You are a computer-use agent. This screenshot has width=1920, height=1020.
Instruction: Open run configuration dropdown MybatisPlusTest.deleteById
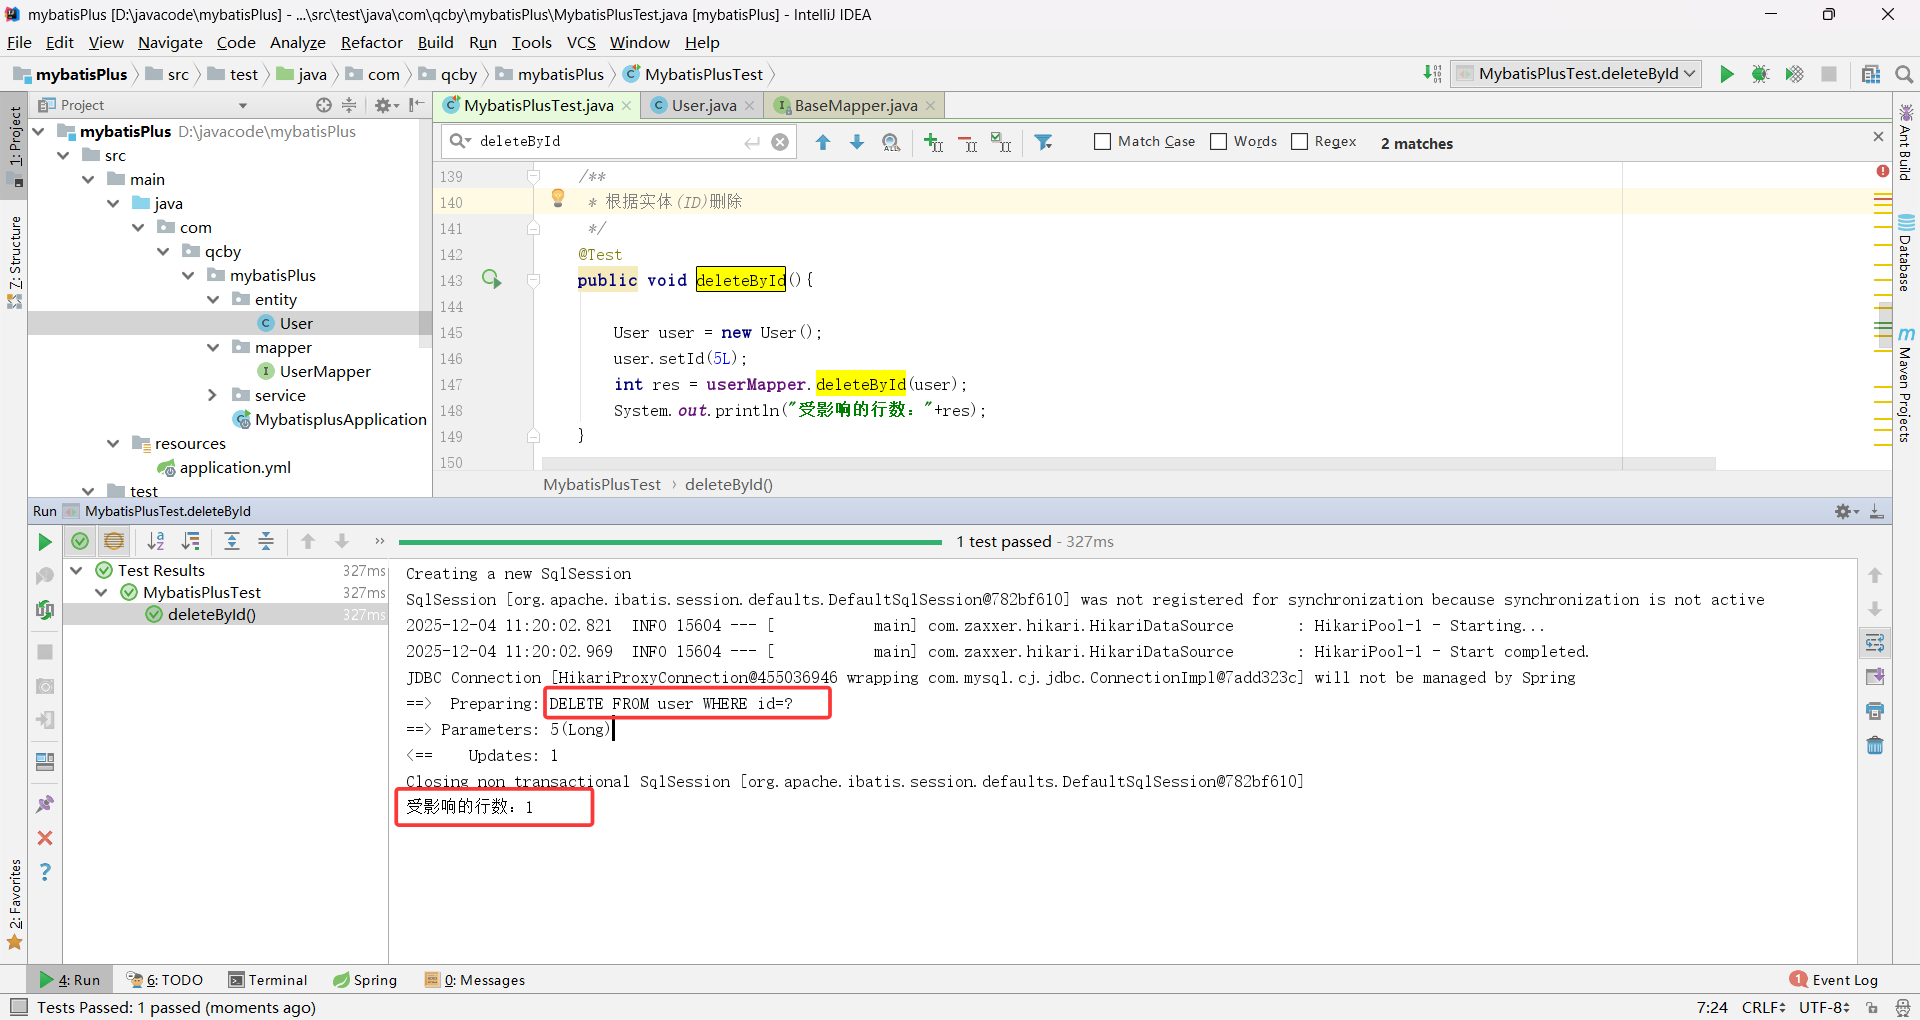pyautogui.click(x=1576, y=74)
